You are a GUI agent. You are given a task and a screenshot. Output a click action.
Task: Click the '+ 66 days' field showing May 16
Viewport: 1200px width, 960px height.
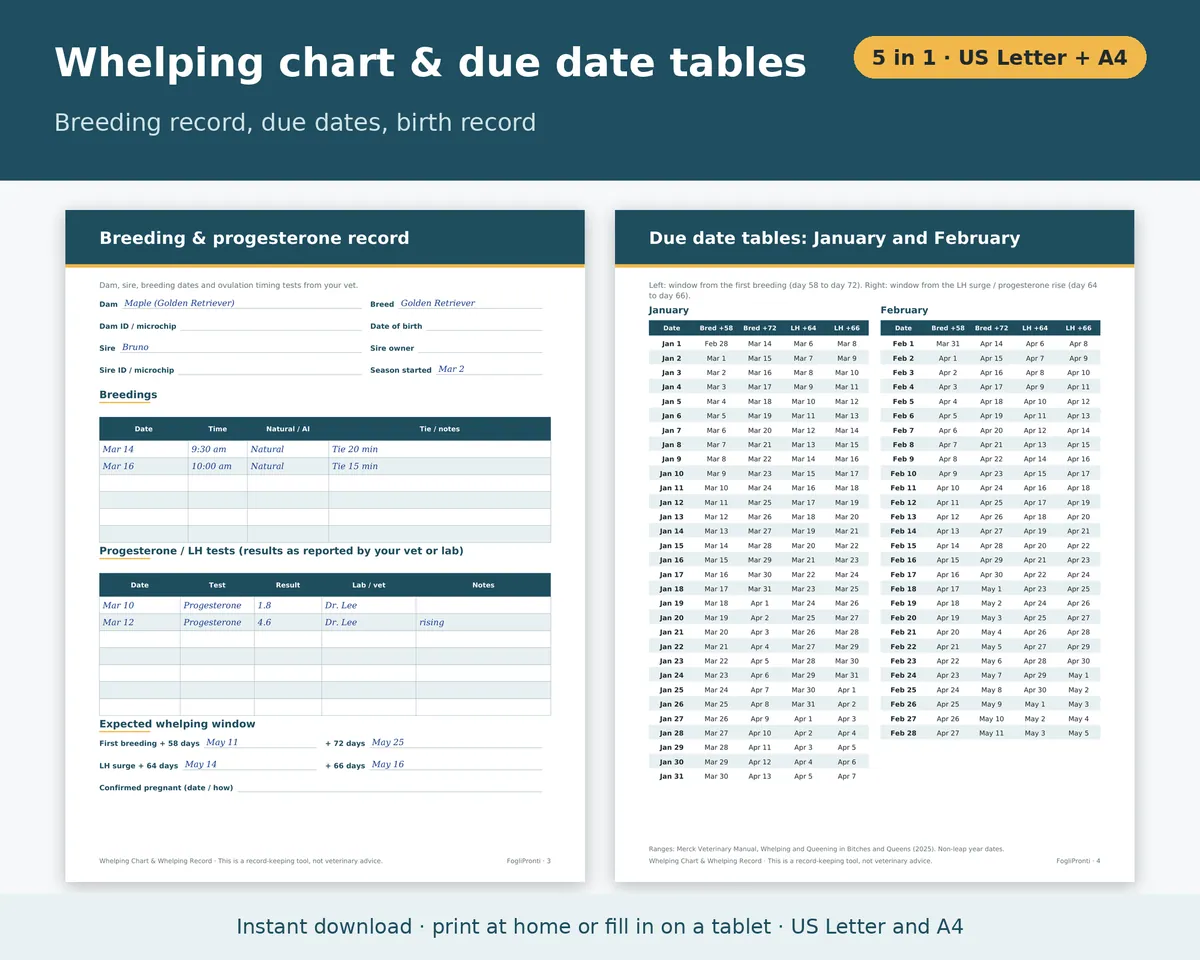[455, 765]
